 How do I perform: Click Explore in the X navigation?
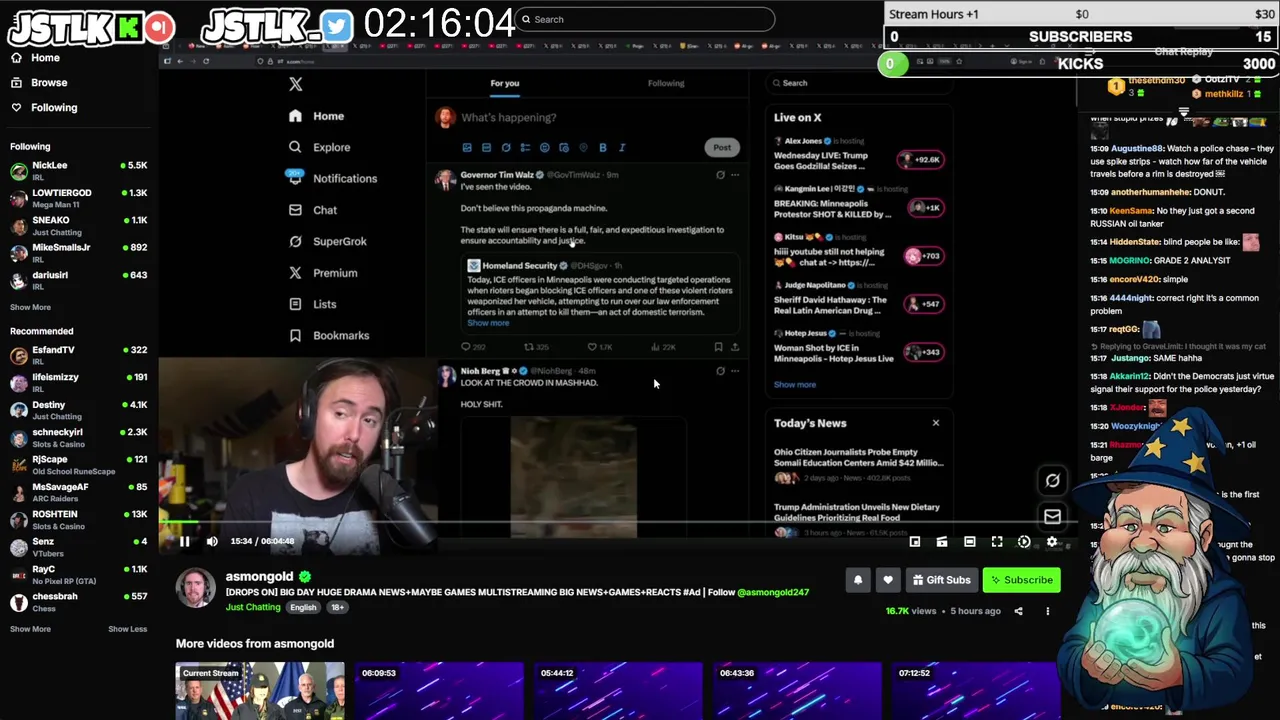320,147
